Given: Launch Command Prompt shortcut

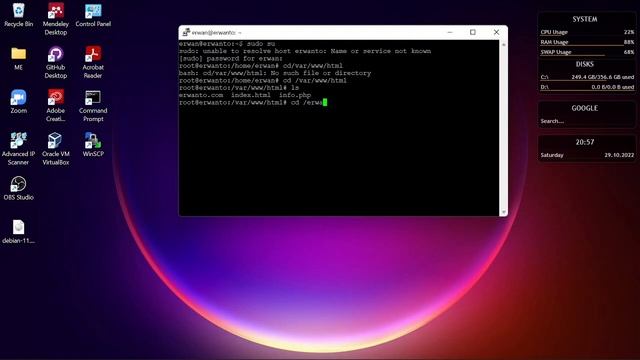Looking at the screenshot, I should (x=93, y=106).
